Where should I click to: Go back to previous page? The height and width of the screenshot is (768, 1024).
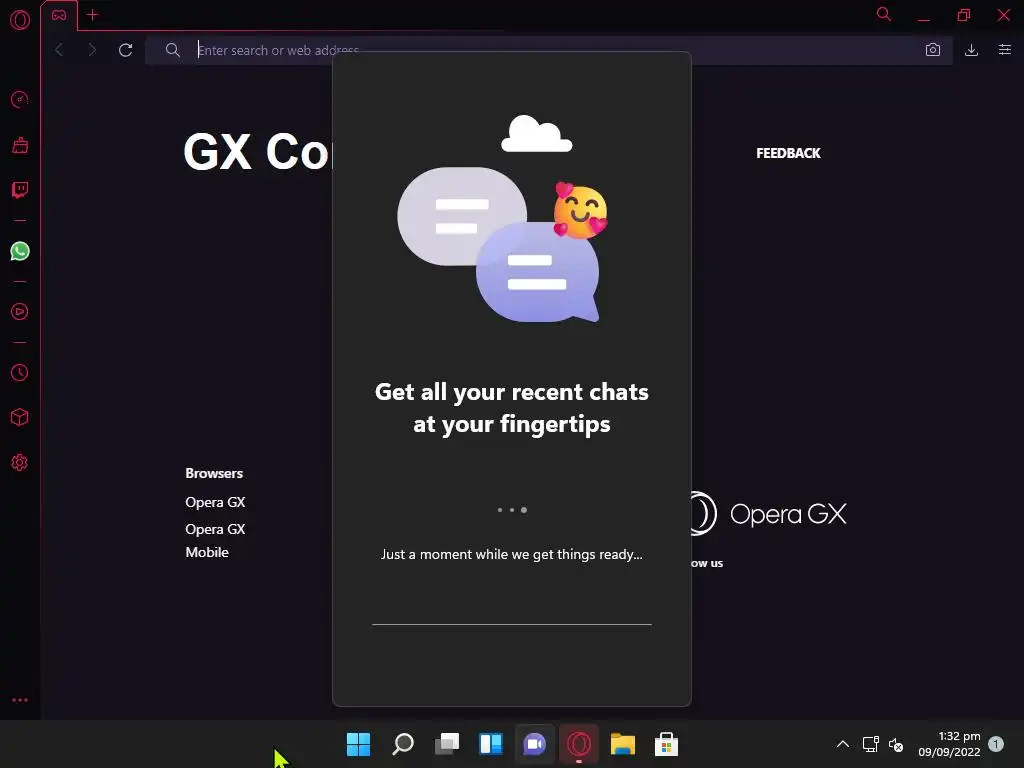point(59,50)
